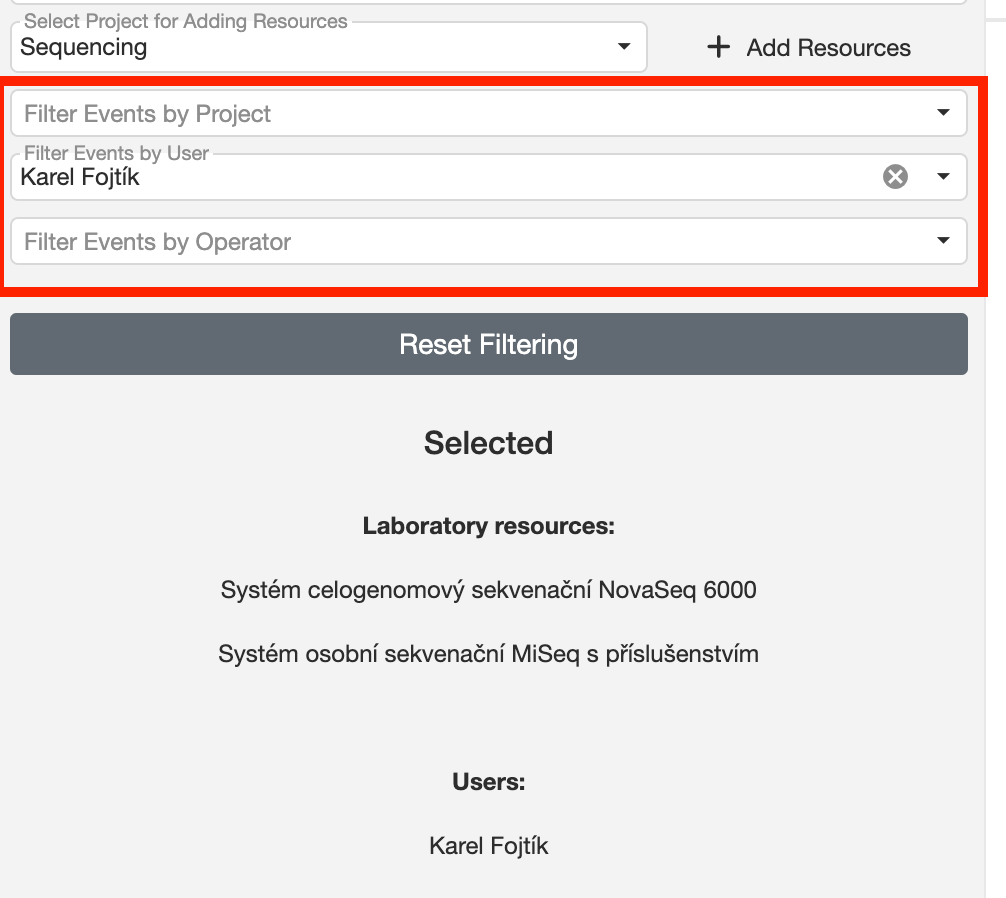
Task: Click the Select Project for Adding Resources label
Action: (186, 21)
